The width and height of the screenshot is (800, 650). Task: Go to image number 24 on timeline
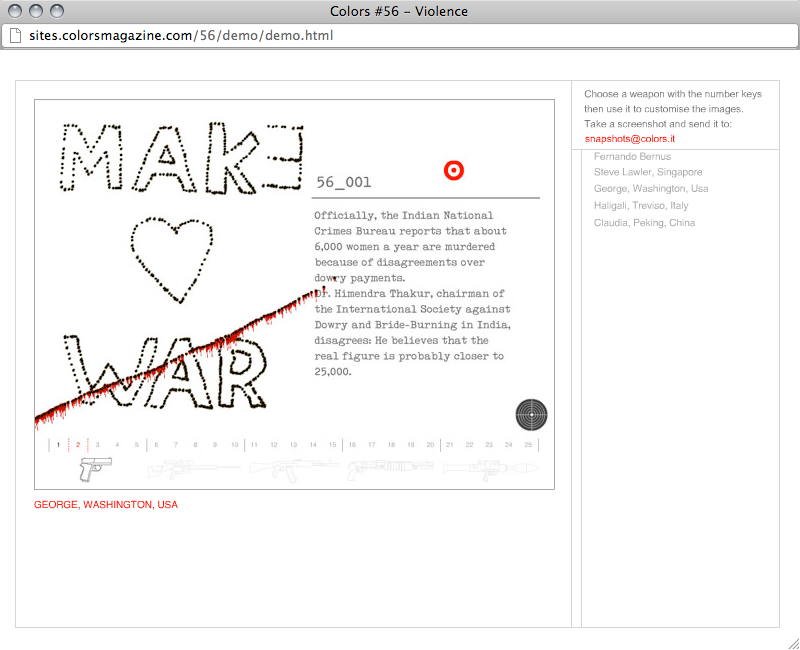509,445
